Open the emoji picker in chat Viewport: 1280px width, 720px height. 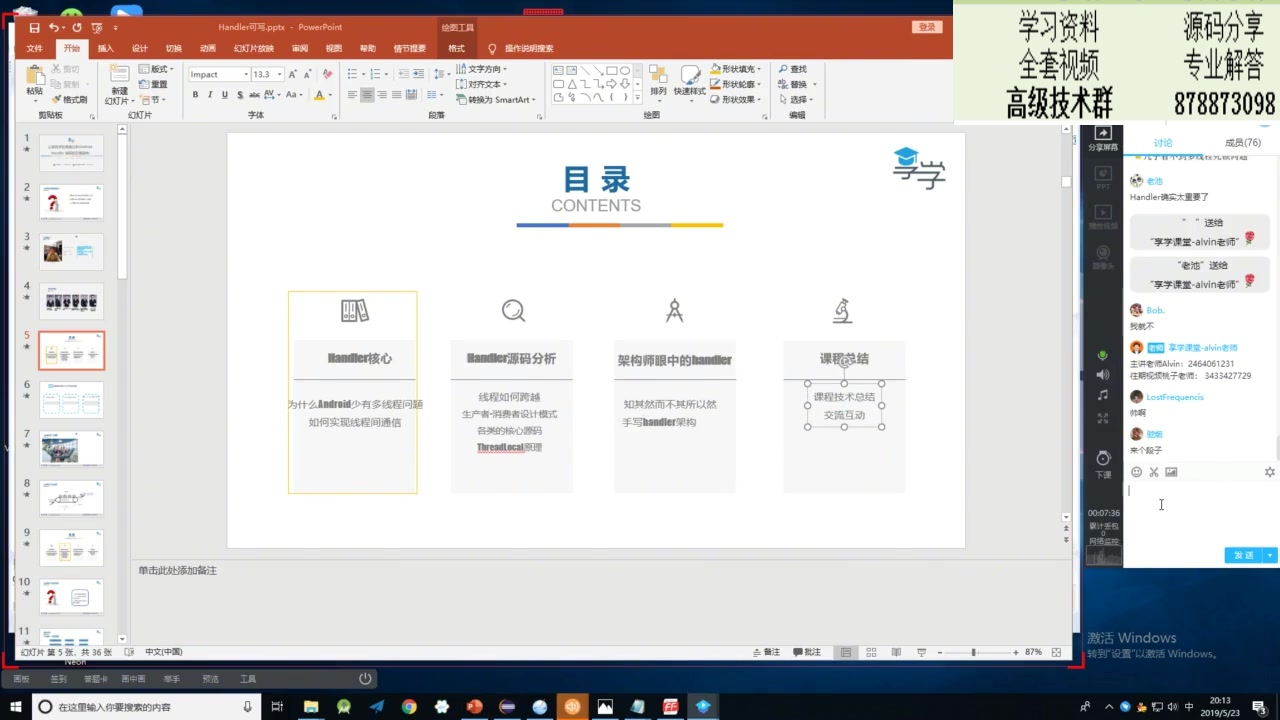click(x=1136, y=472)
